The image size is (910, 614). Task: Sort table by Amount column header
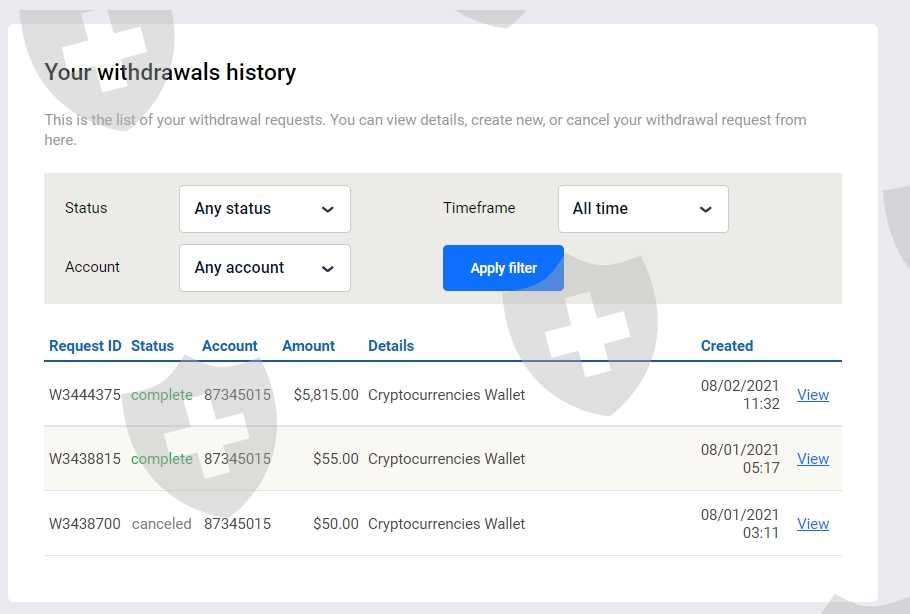click(x=308, y=346)
